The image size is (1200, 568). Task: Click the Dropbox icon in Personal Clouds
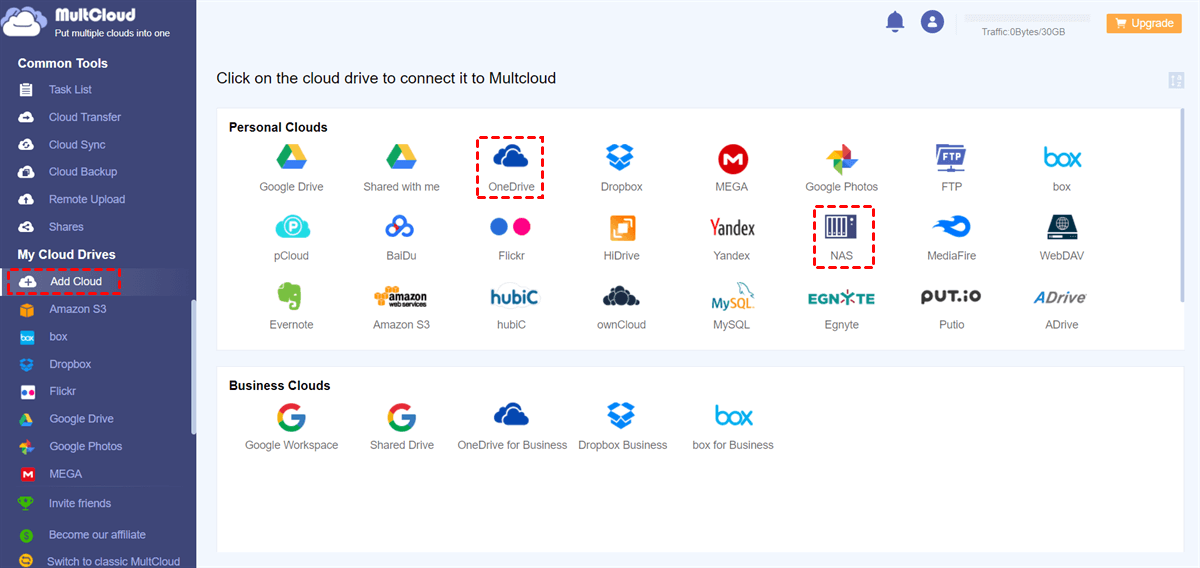[621, 158]
